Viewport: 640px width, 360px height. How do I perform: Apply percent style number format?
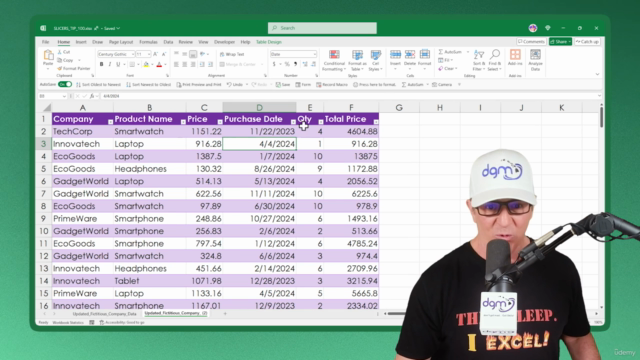click(x=287, y=64)
